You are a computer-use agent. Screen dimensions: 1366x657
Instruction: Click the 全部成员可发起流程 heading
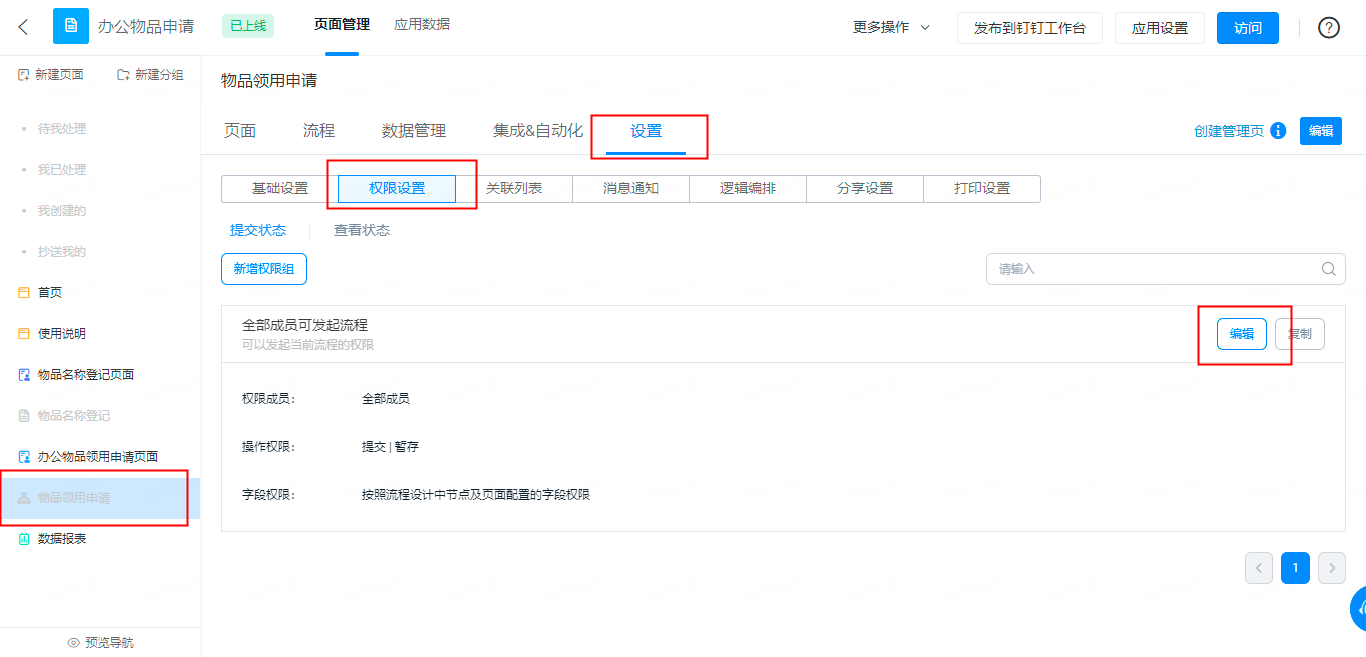305,325
